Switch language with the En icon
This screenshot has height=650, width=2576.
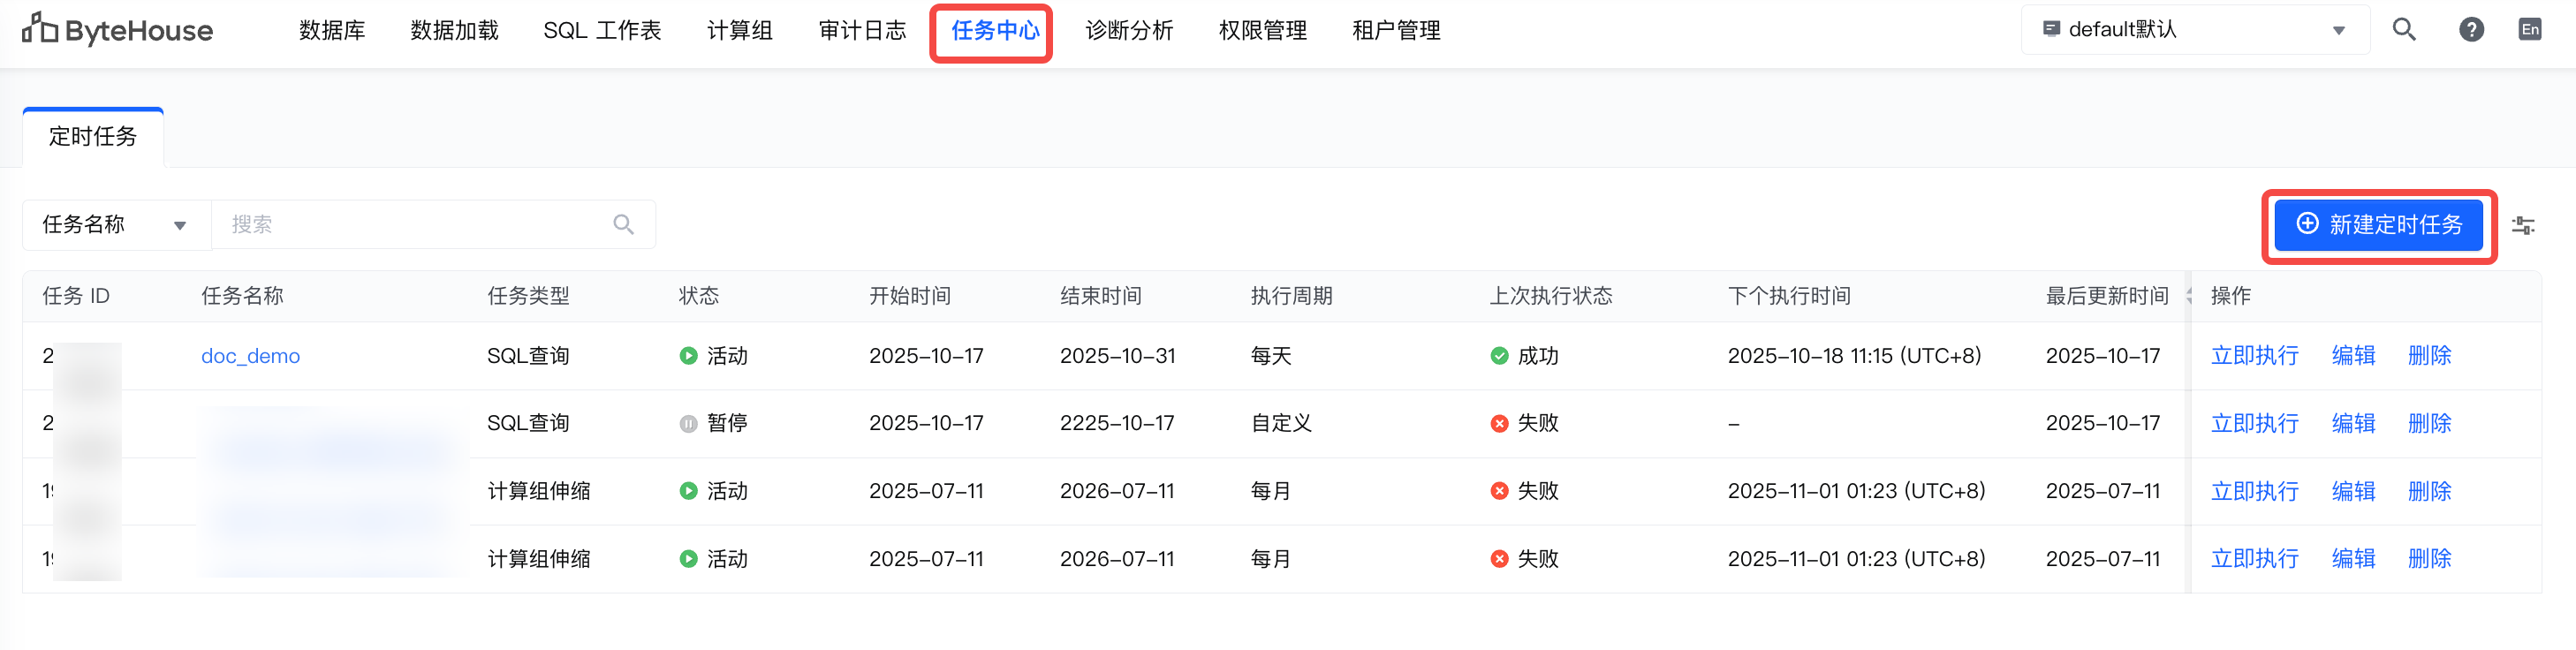[2529, 30]
